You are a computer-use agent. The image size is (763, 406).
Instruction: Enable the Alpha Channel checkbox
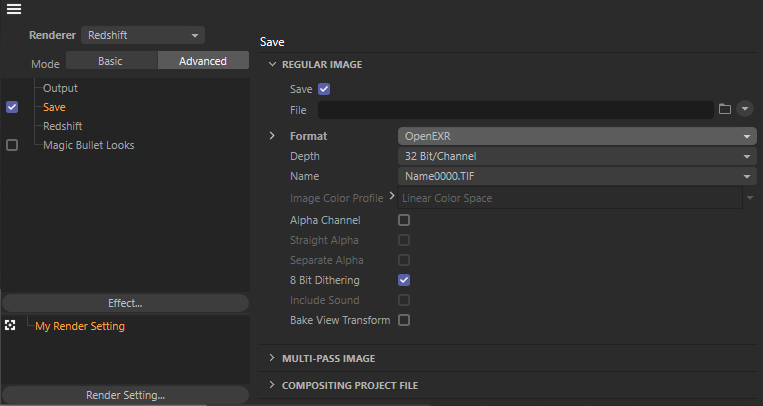point(404,220)
